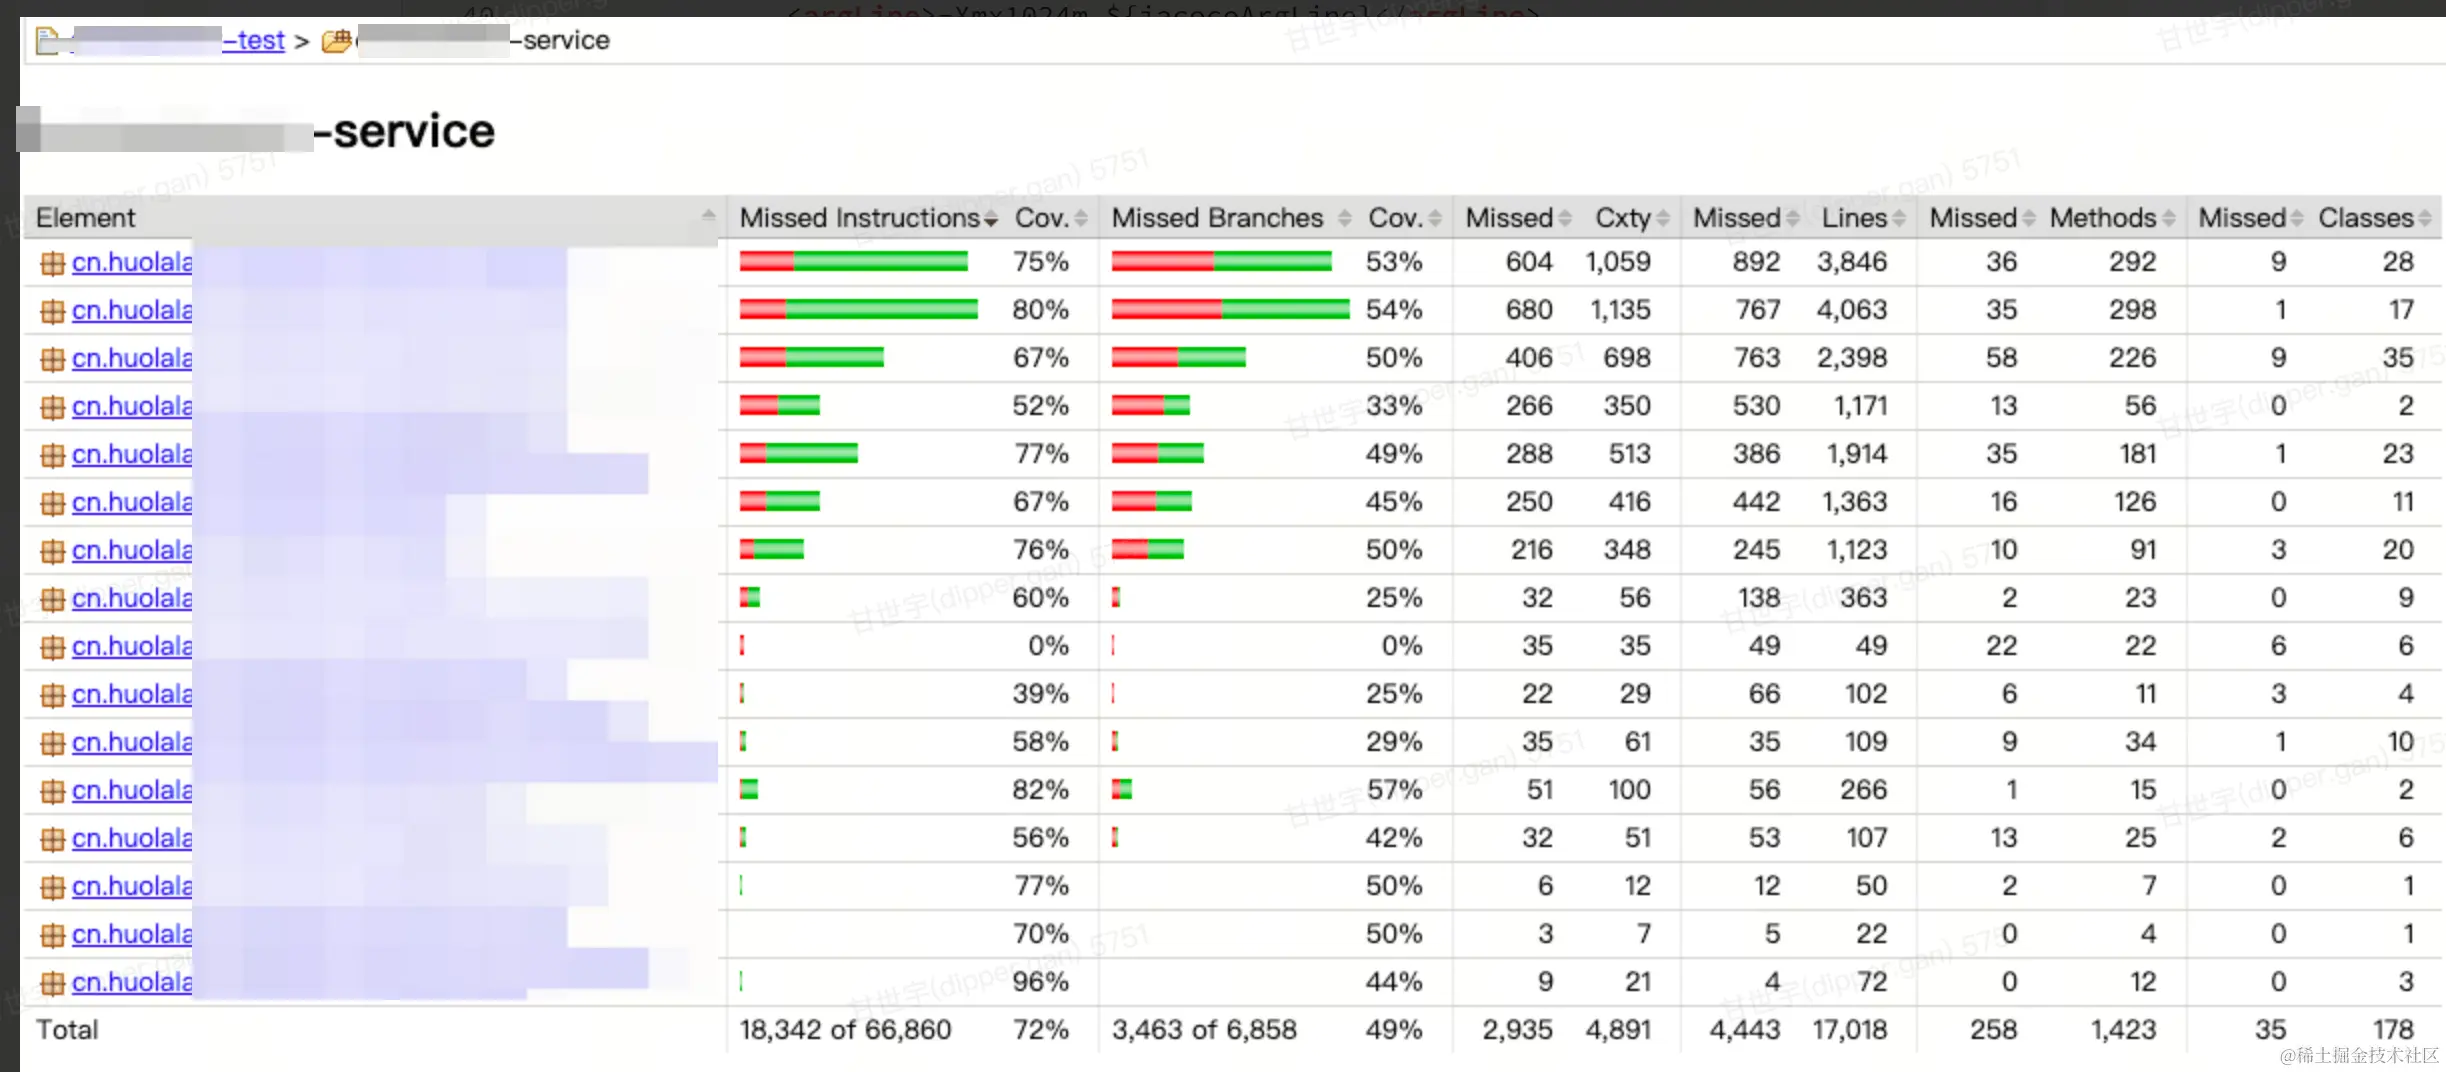Click the total "3,463 of 6,858" branches cell

point(1204,1030)
